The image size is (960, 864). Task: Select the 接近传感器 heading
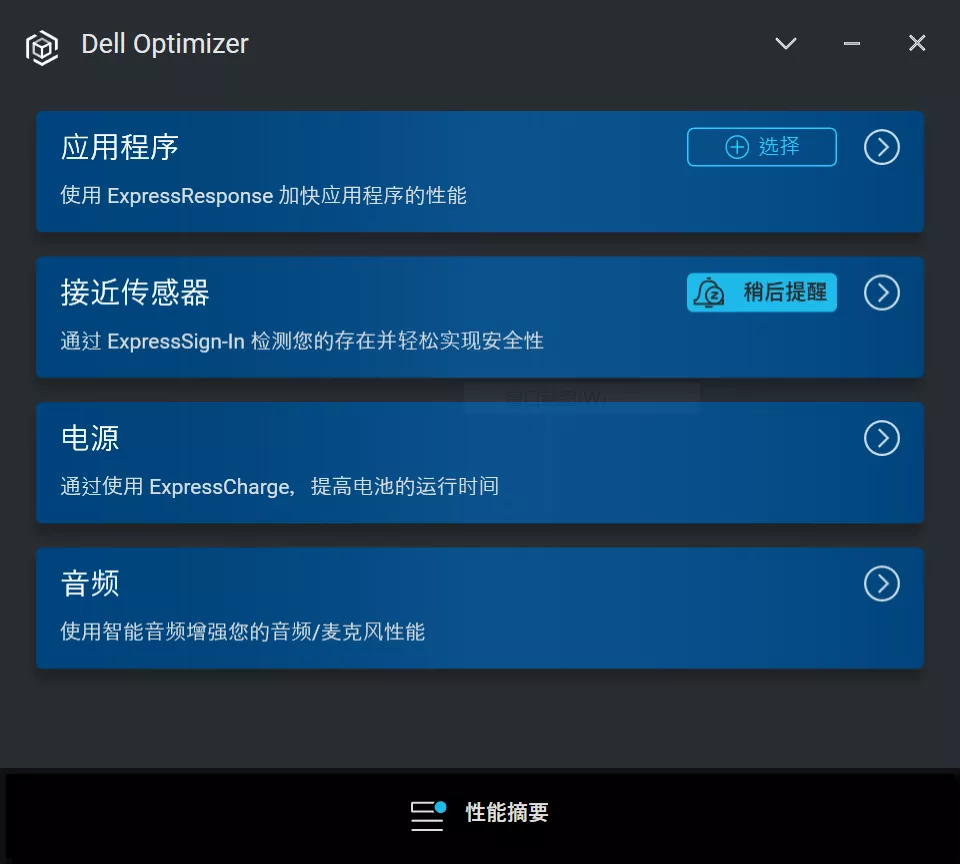[135, 293]
